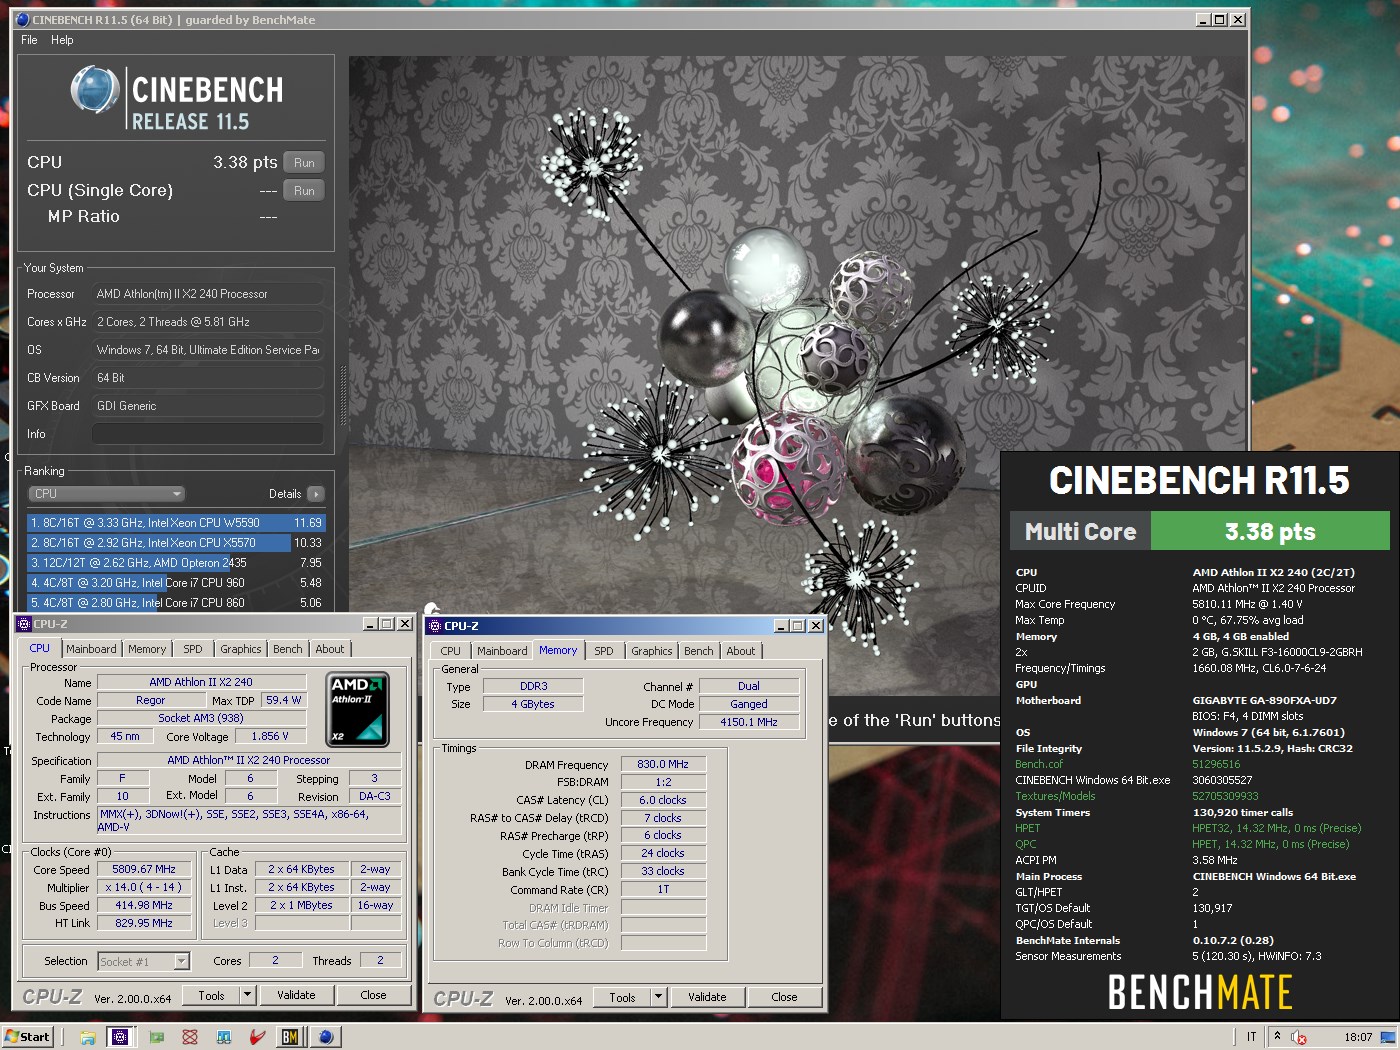Click the Core Speed 5809.67 MHz value
Screen dimensions: 1400x1050
coord(143,870)
